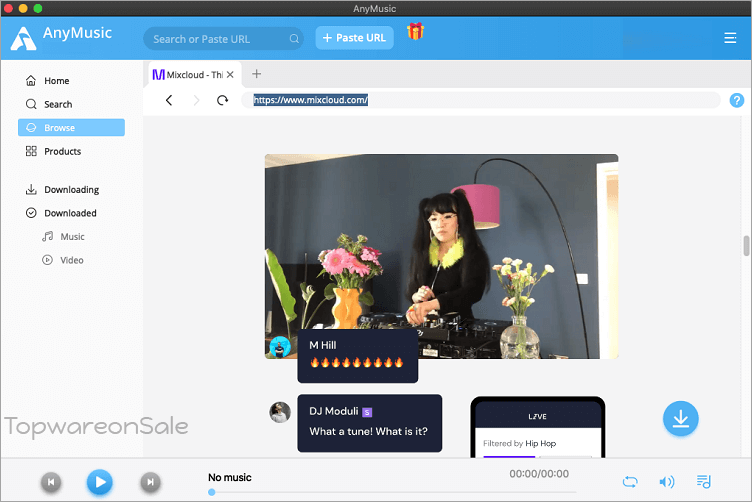Click M Hill's avatar on the image
The height and width of the screenshot is (502, 752).
tap(280, 347)
